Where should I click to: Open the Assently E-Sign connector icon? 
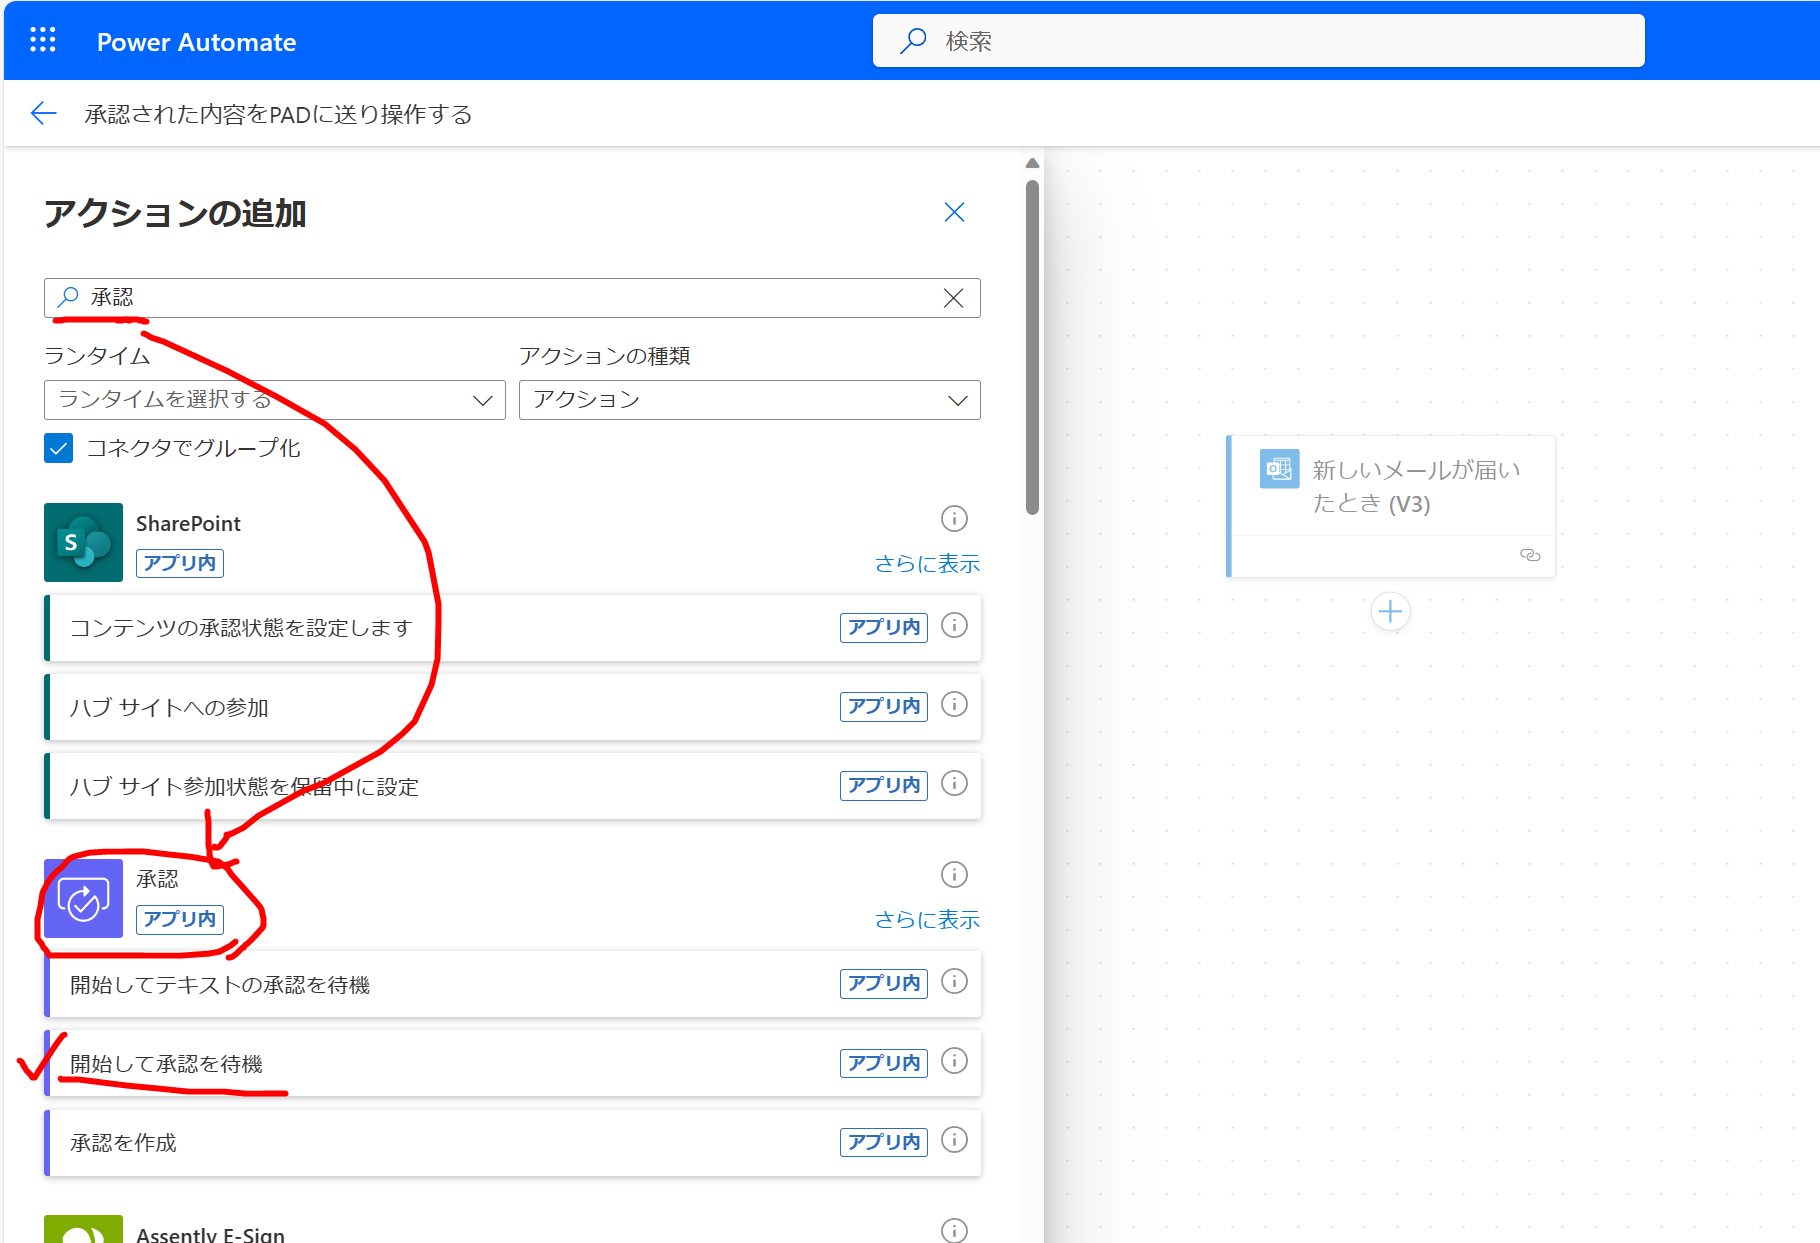[x=83, y=1229]
